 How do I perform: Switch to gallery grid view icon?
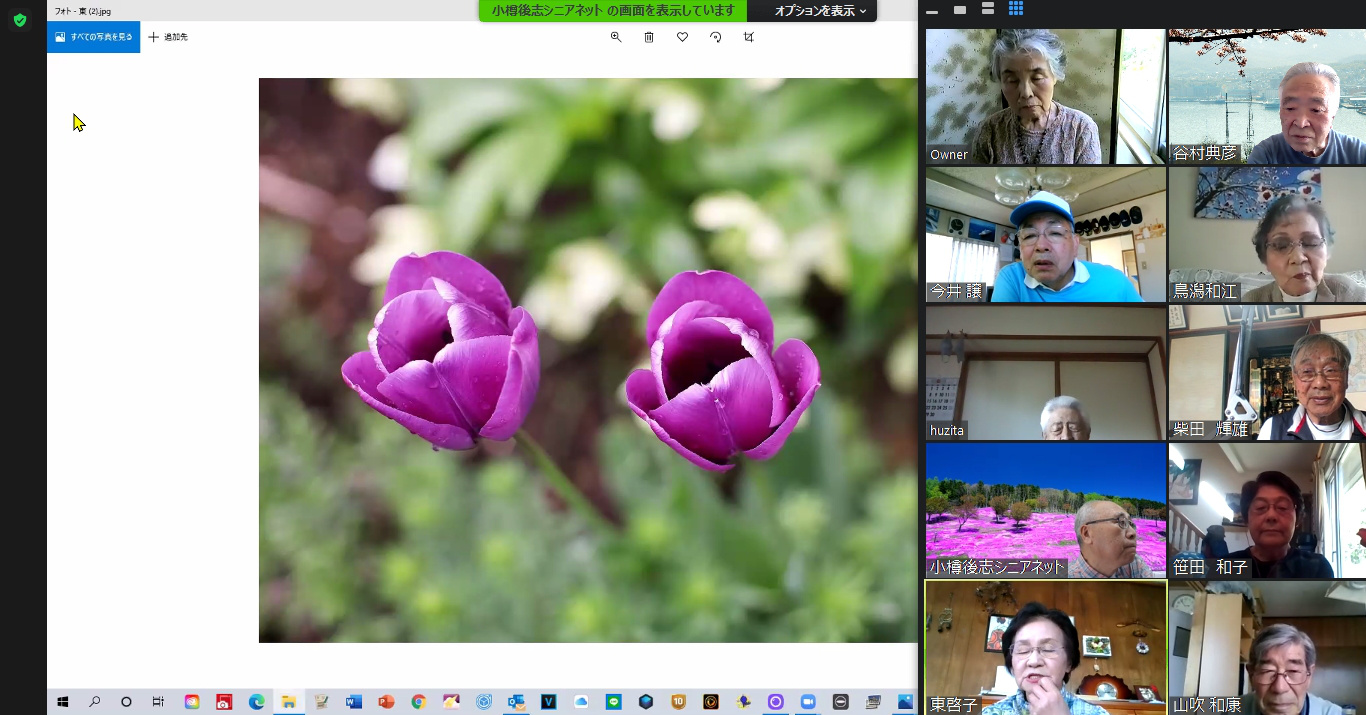point(1016,9)
